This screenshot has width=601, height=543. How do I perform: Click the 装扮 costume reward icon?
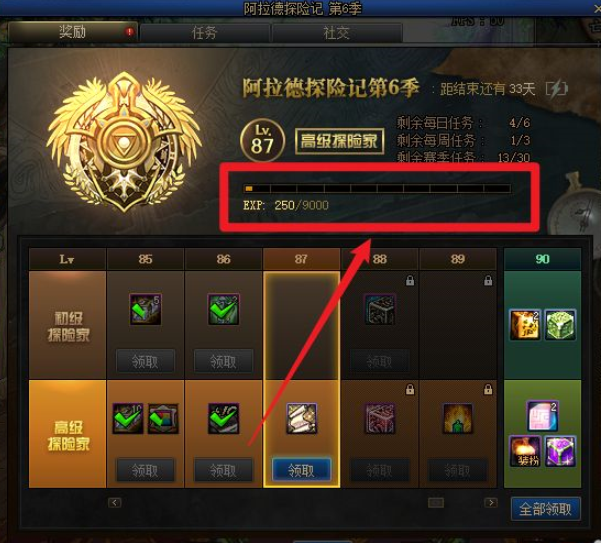pos(525,451)
